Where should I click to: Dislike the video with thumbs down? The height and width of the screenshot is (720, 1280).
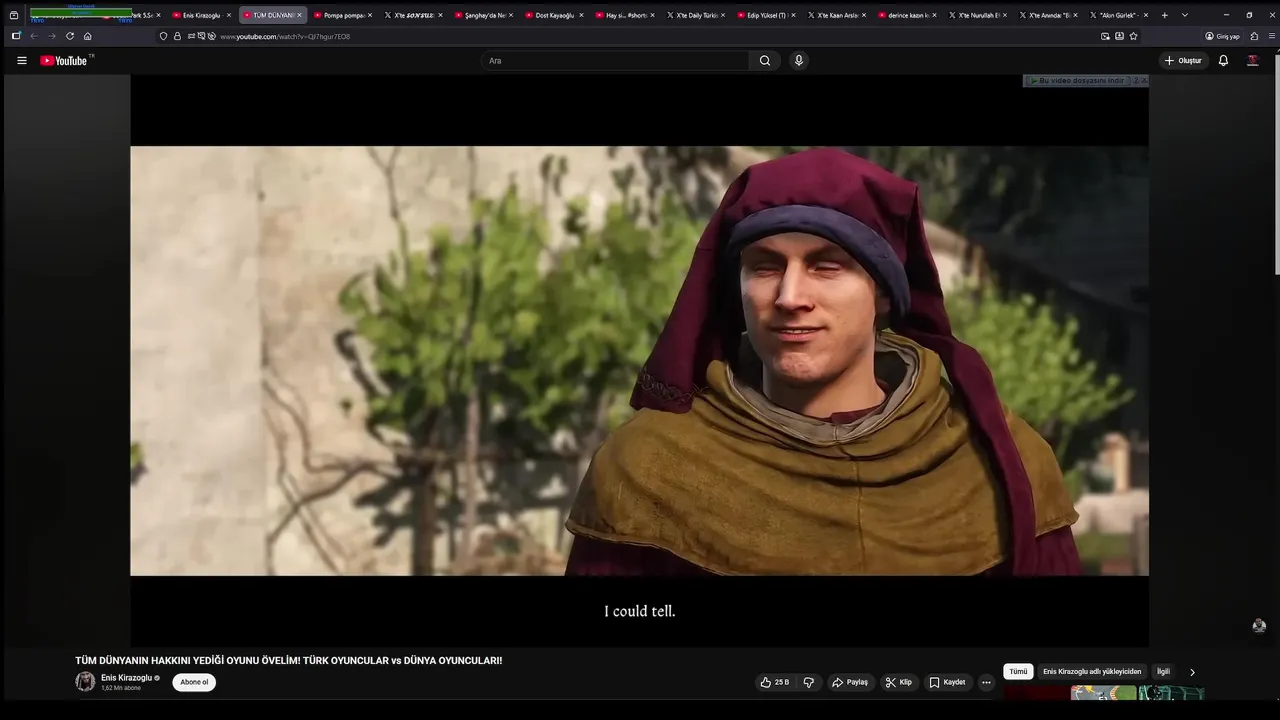pos(809,682)
